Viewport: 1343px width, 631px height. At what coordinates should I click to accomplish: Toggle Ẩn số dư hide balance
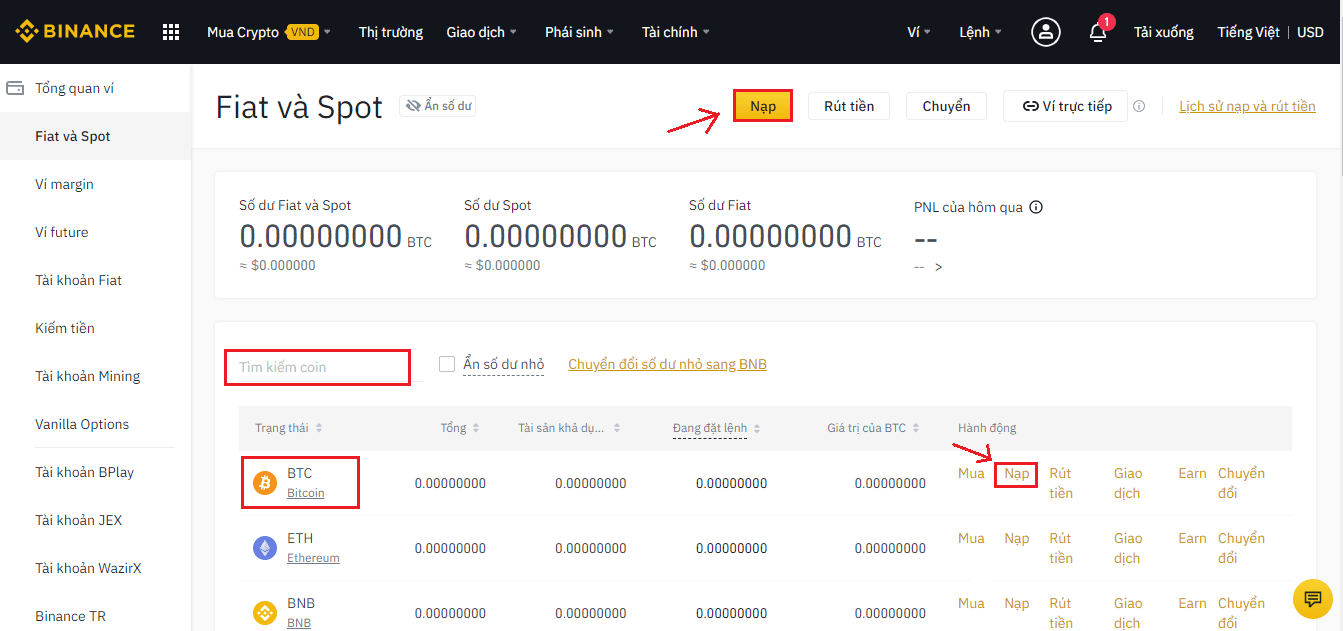438,106
